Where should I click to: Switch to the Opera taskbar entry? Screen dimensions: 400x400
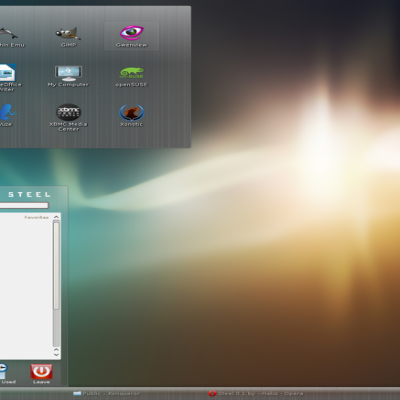click(x=256, y=394)
